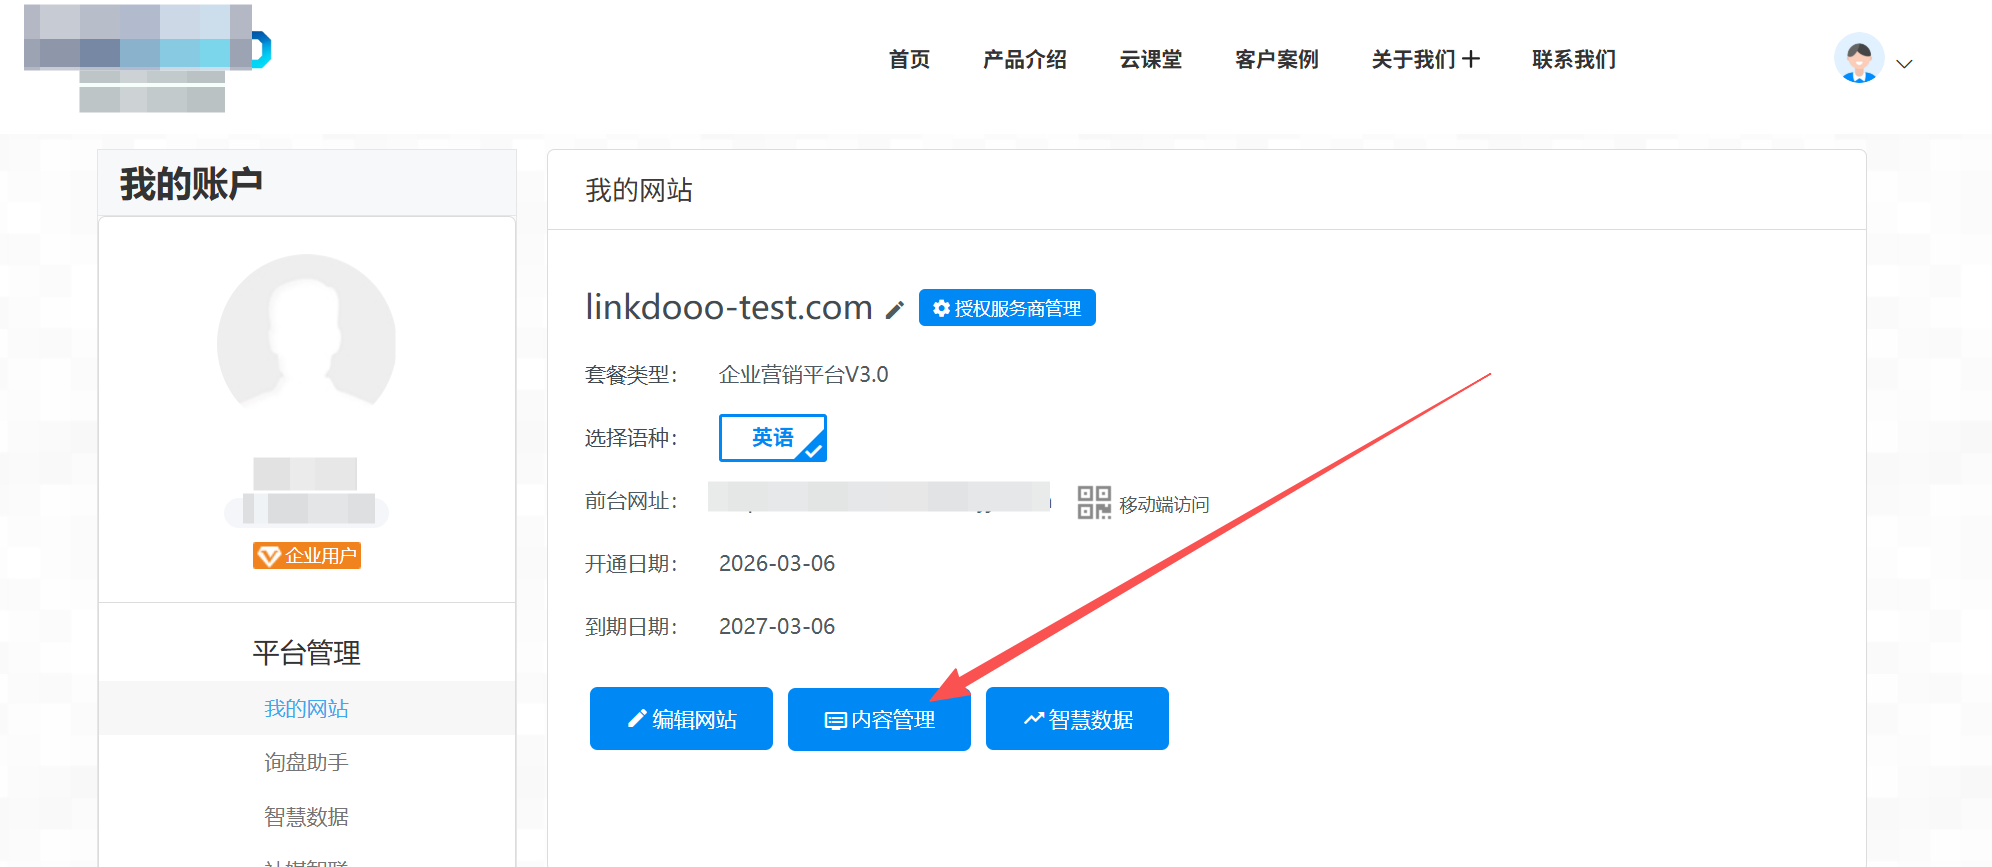Image resolution: width=1992 pixels, height=867 pixels.
Task: Open 联系我们 navigation item
Action: click(x=1574, y=60)
